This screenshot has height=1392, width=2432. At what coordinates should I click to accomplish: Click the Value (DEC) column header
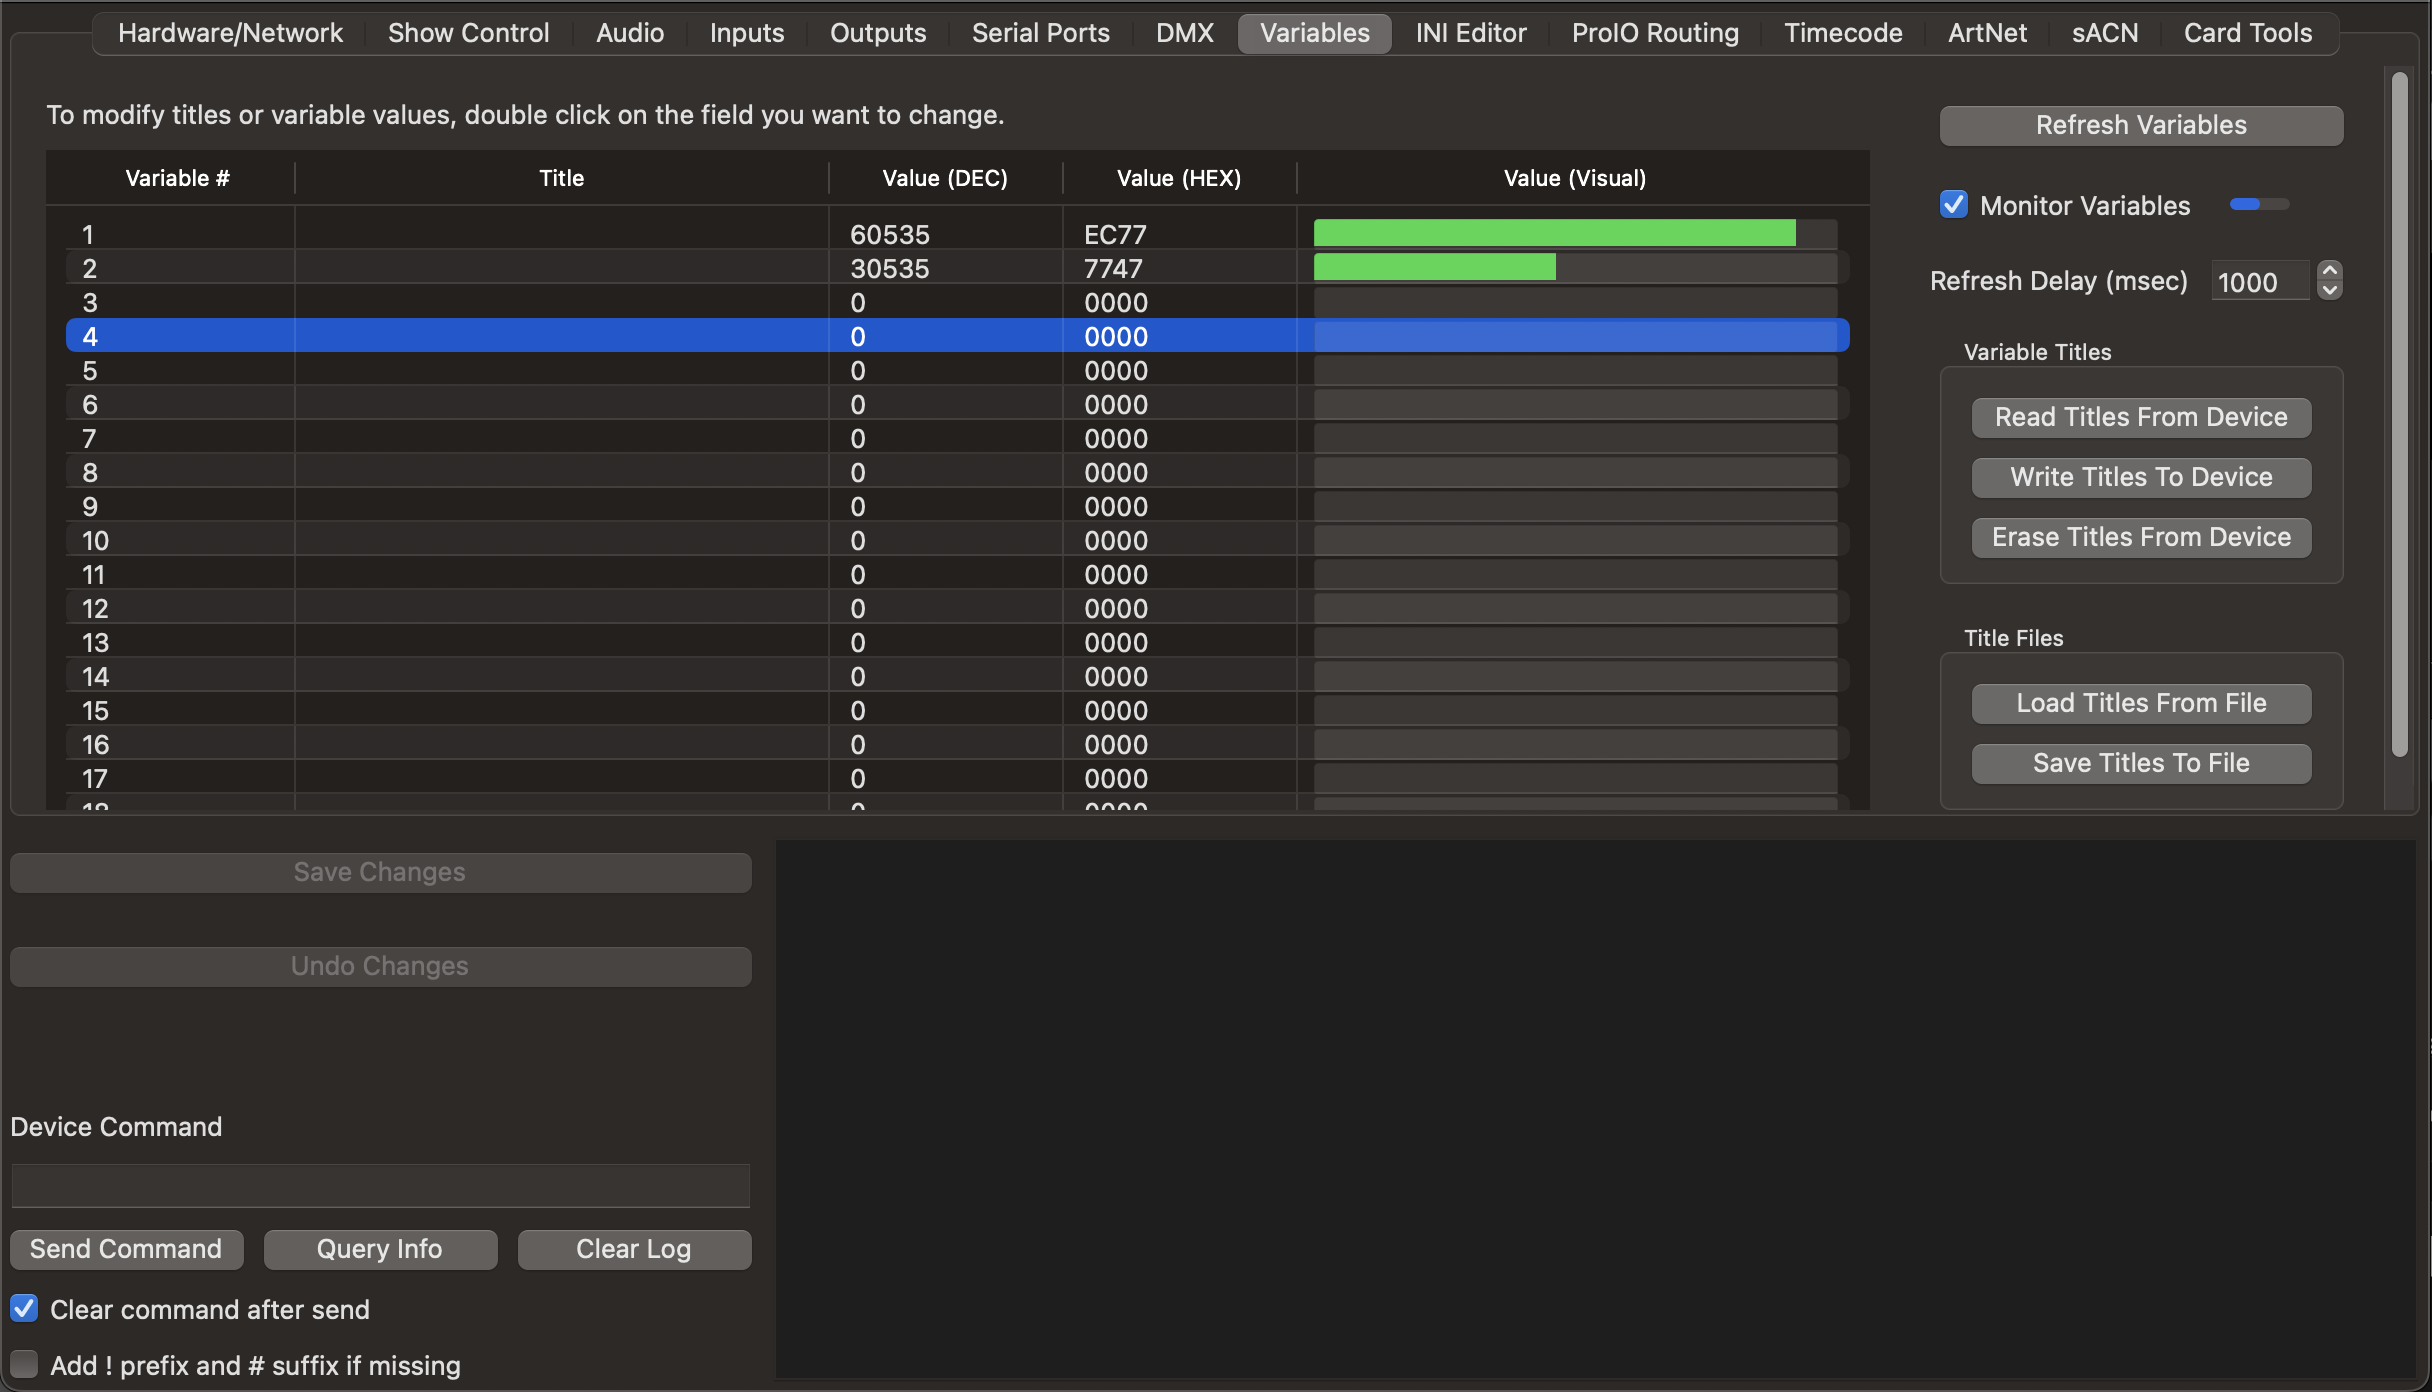point(945,178)
